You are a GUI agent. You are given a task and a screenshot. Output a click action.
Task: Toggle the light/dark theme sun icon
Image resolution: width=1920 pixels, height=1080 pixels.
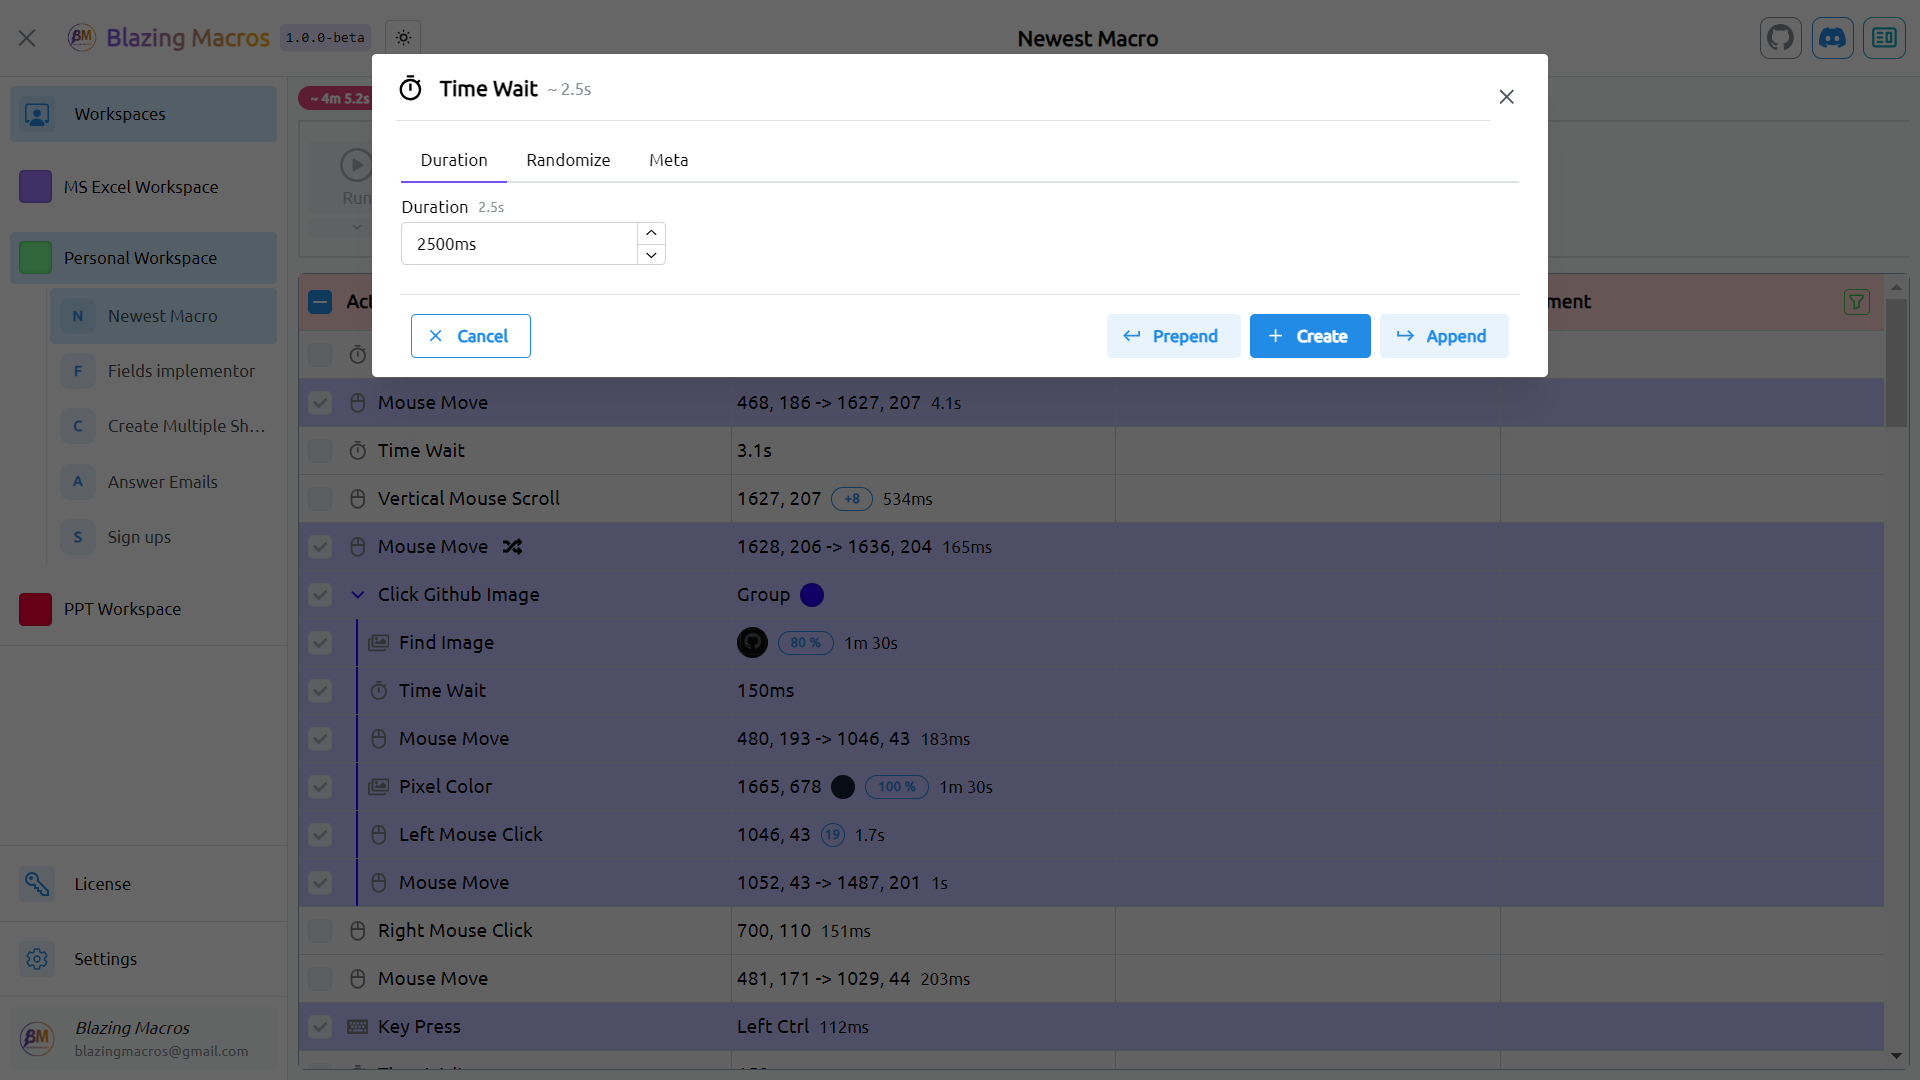[403, 38]
